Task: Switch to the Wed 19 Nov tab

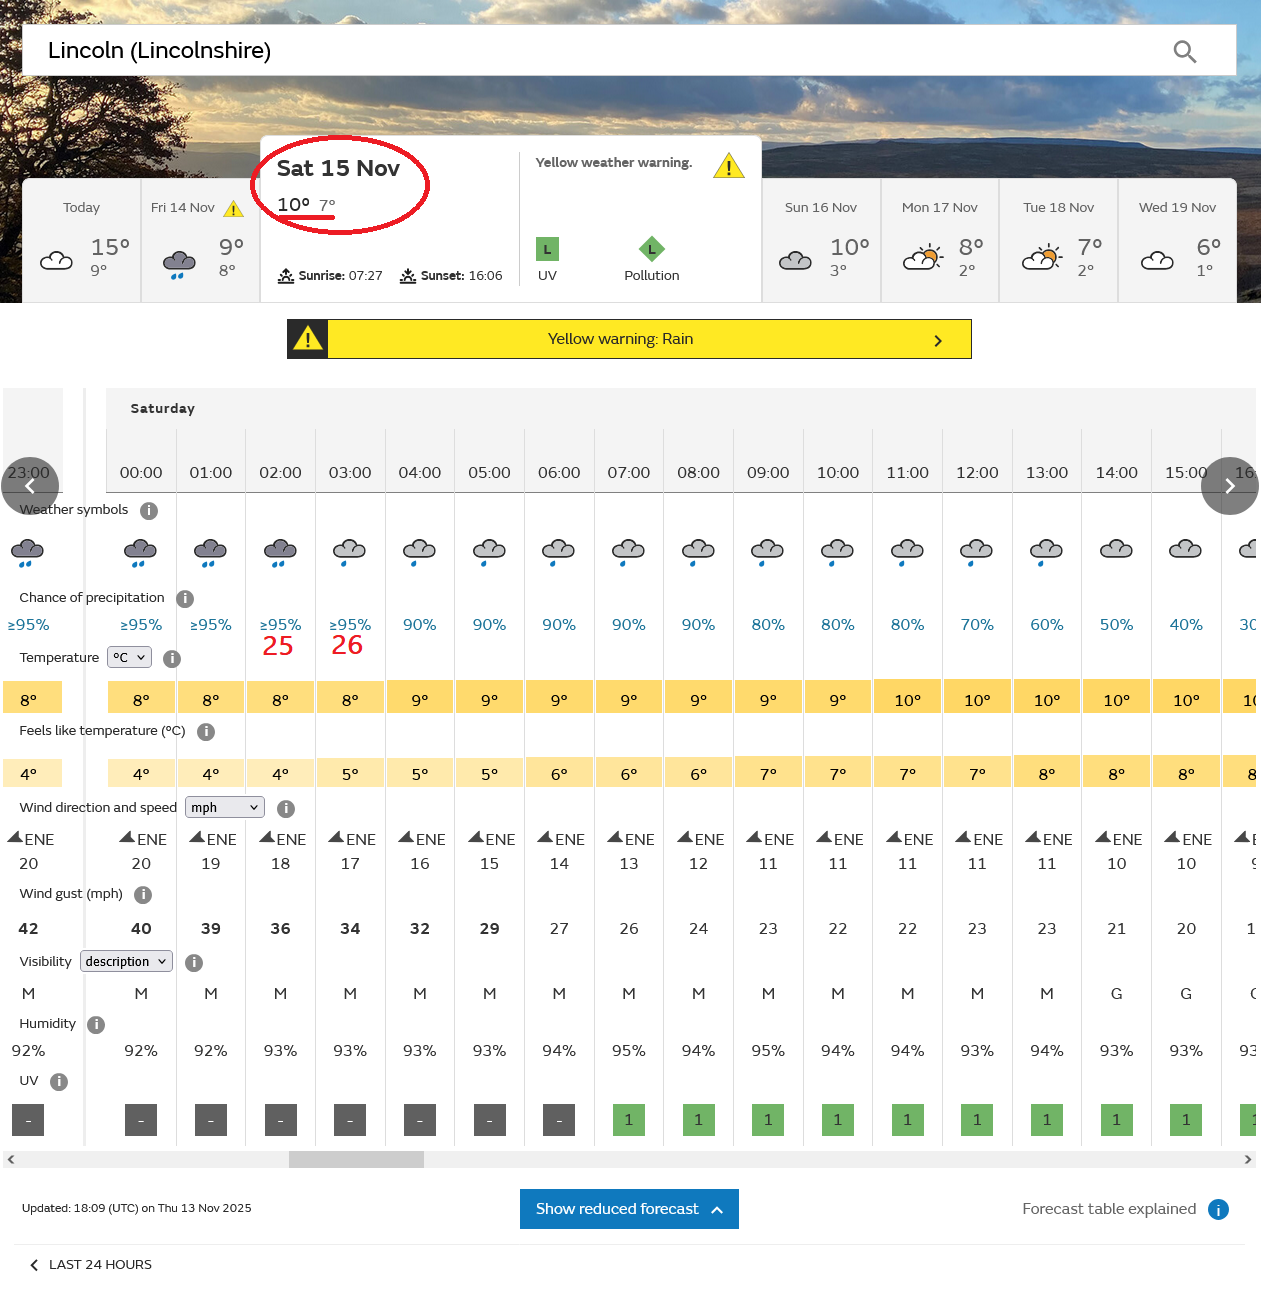Action: click(x=1177, y=240)
